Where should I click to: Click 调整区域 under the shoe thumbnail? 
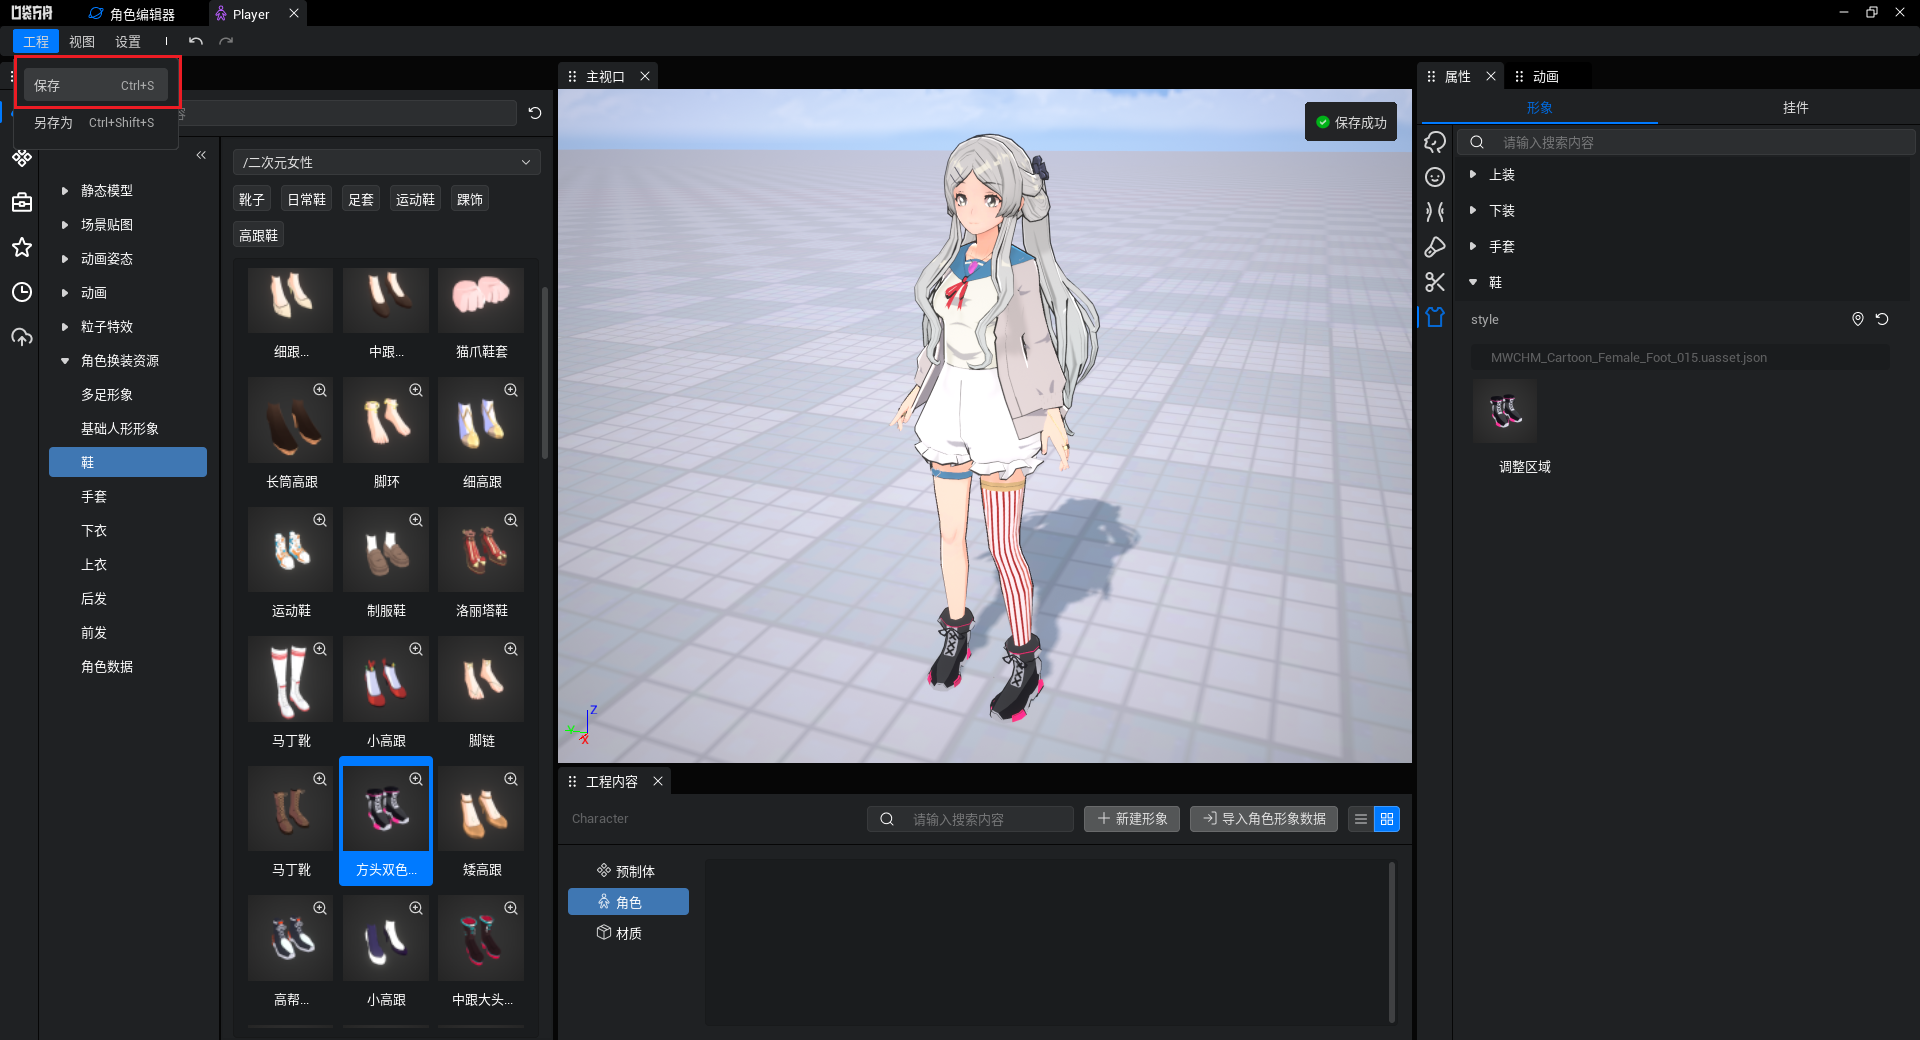[1524, 467]
